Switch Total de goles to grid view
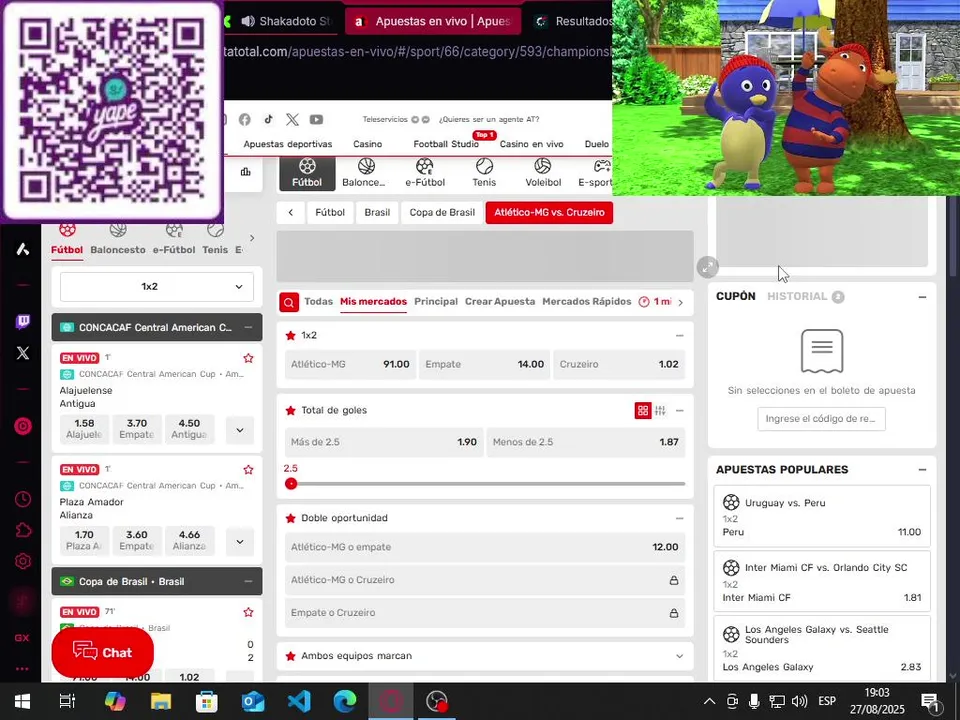 coord(643,410)
